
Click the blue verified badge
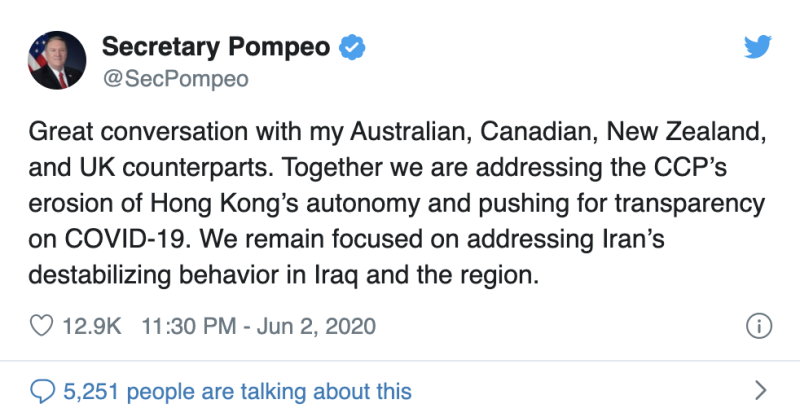point(352,47)
